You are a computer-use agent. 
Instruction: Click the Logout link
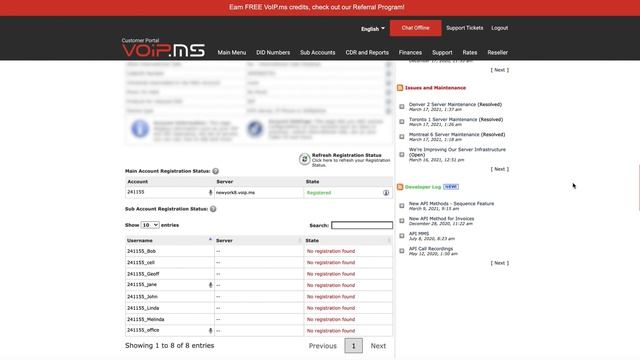coord(500,28)
